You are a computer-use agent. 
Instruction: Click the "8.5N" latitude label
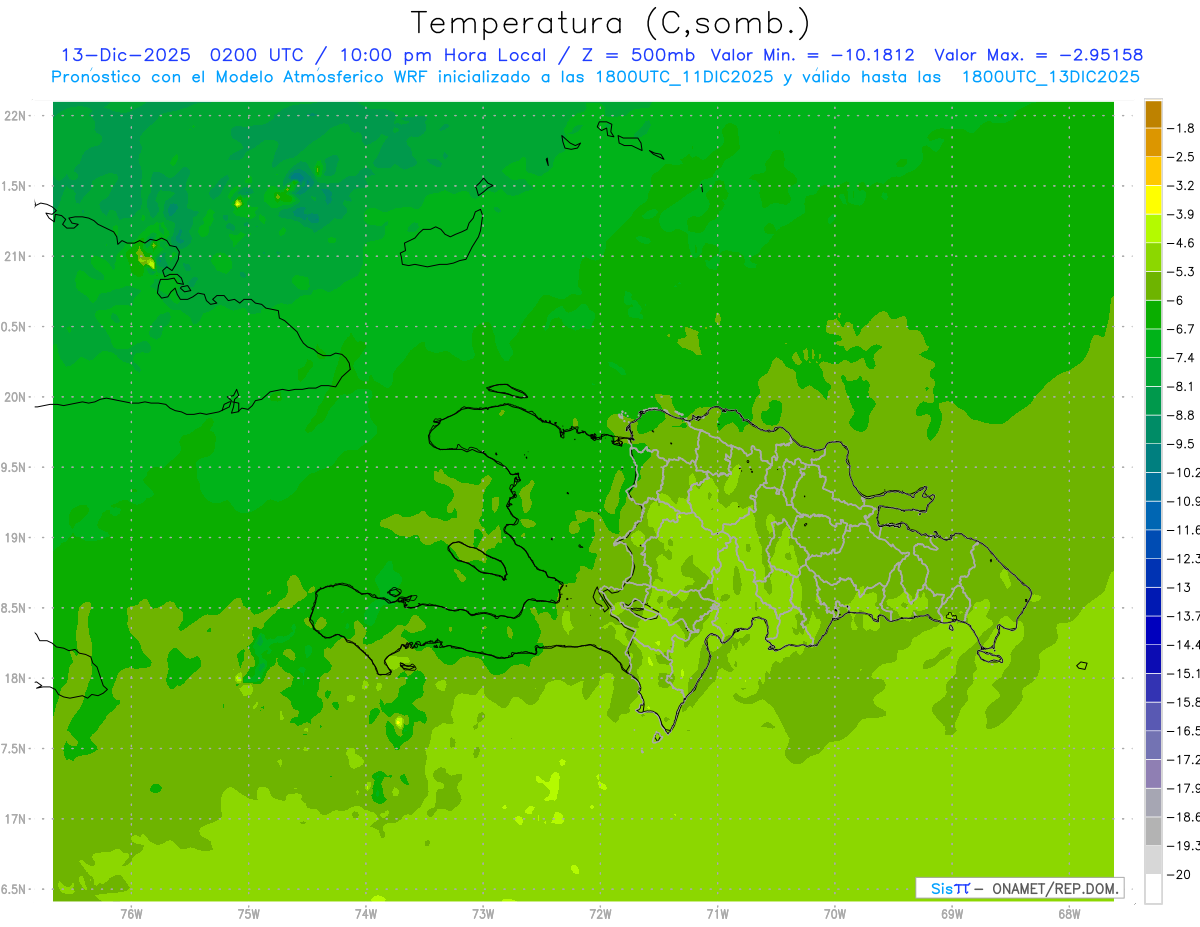(x=15, y=608)
